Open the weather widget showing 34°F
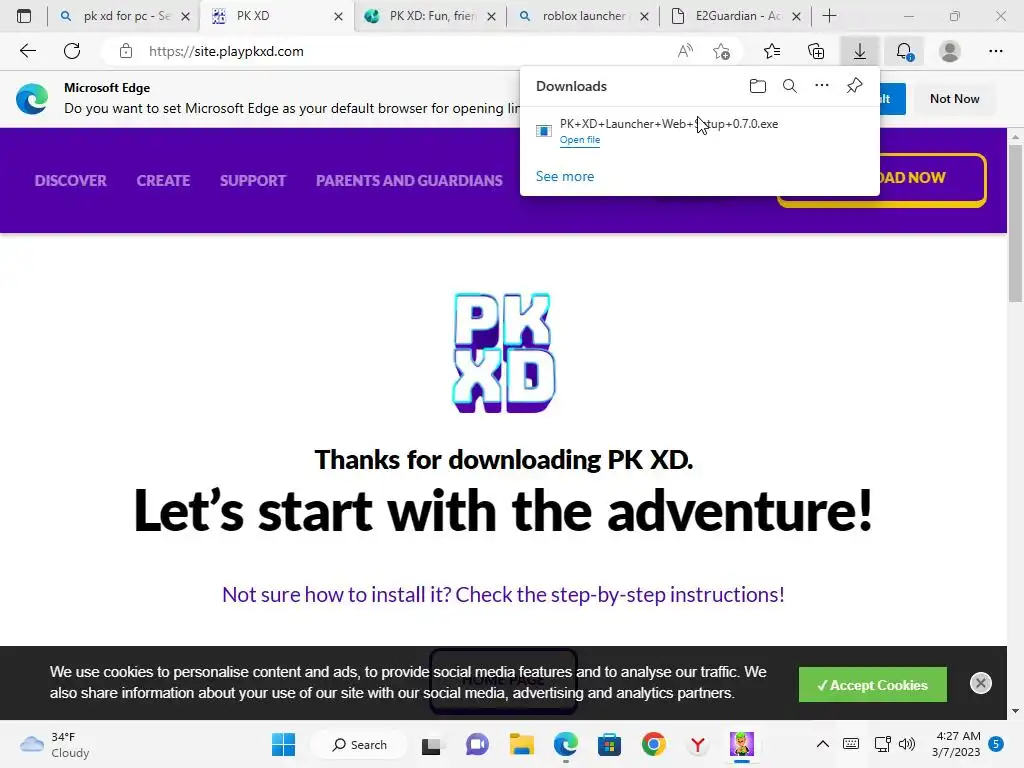The width and height of the screenshot is (1024, 768). click(x=55, y=744)
